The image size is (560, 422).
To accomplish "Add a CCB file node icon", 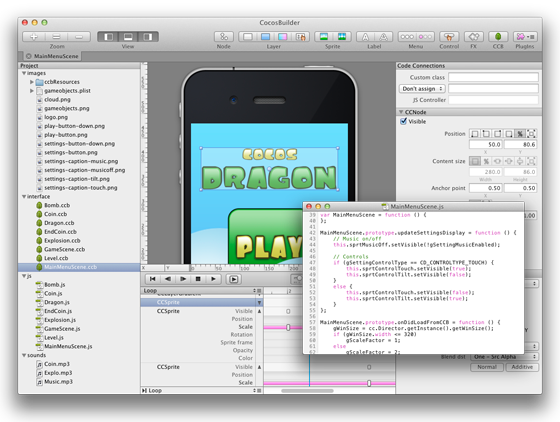I will (498, 36).
